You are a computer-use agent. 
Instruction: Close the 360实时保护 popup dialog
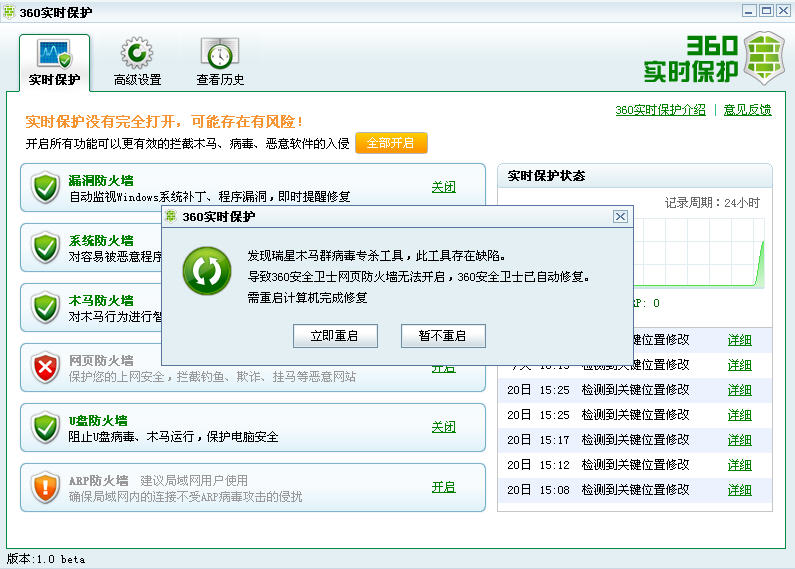pos(620,217)
